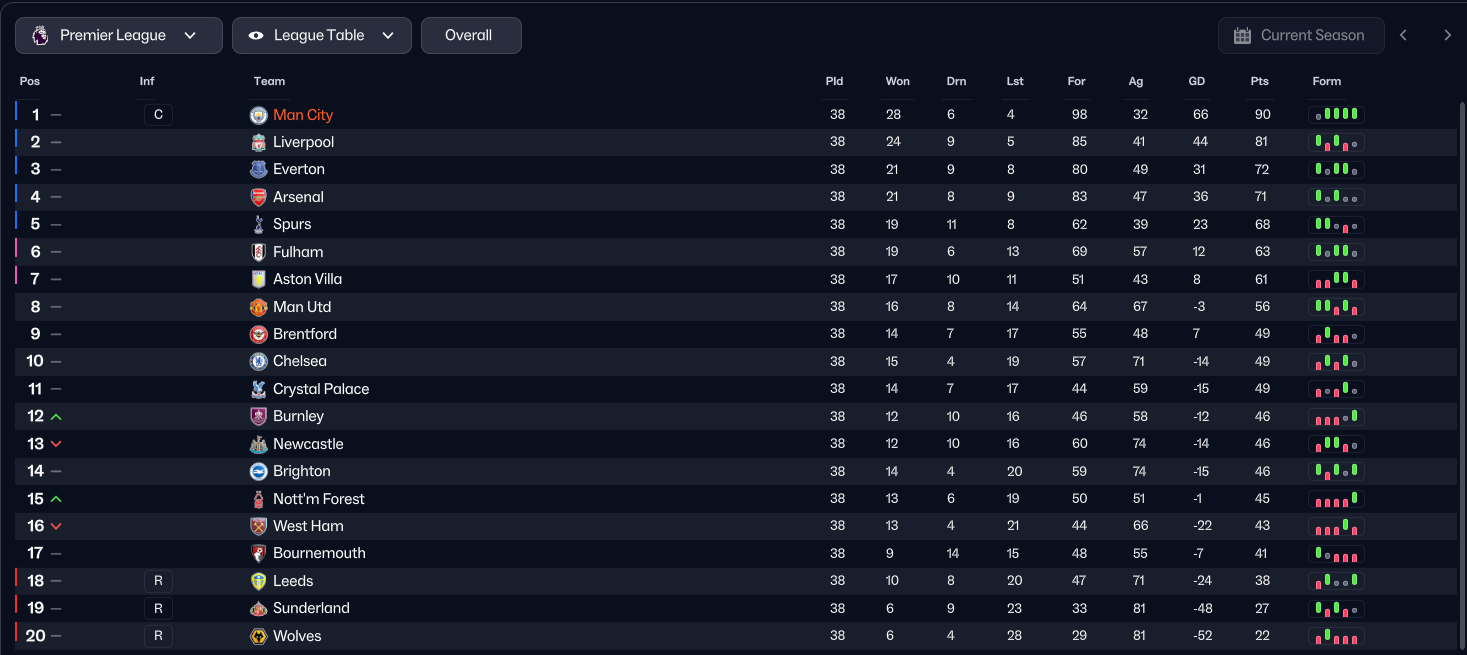Click the Man Utd badge icon
This screenshot has height=655, width=1467.
(x=259, y=307)
